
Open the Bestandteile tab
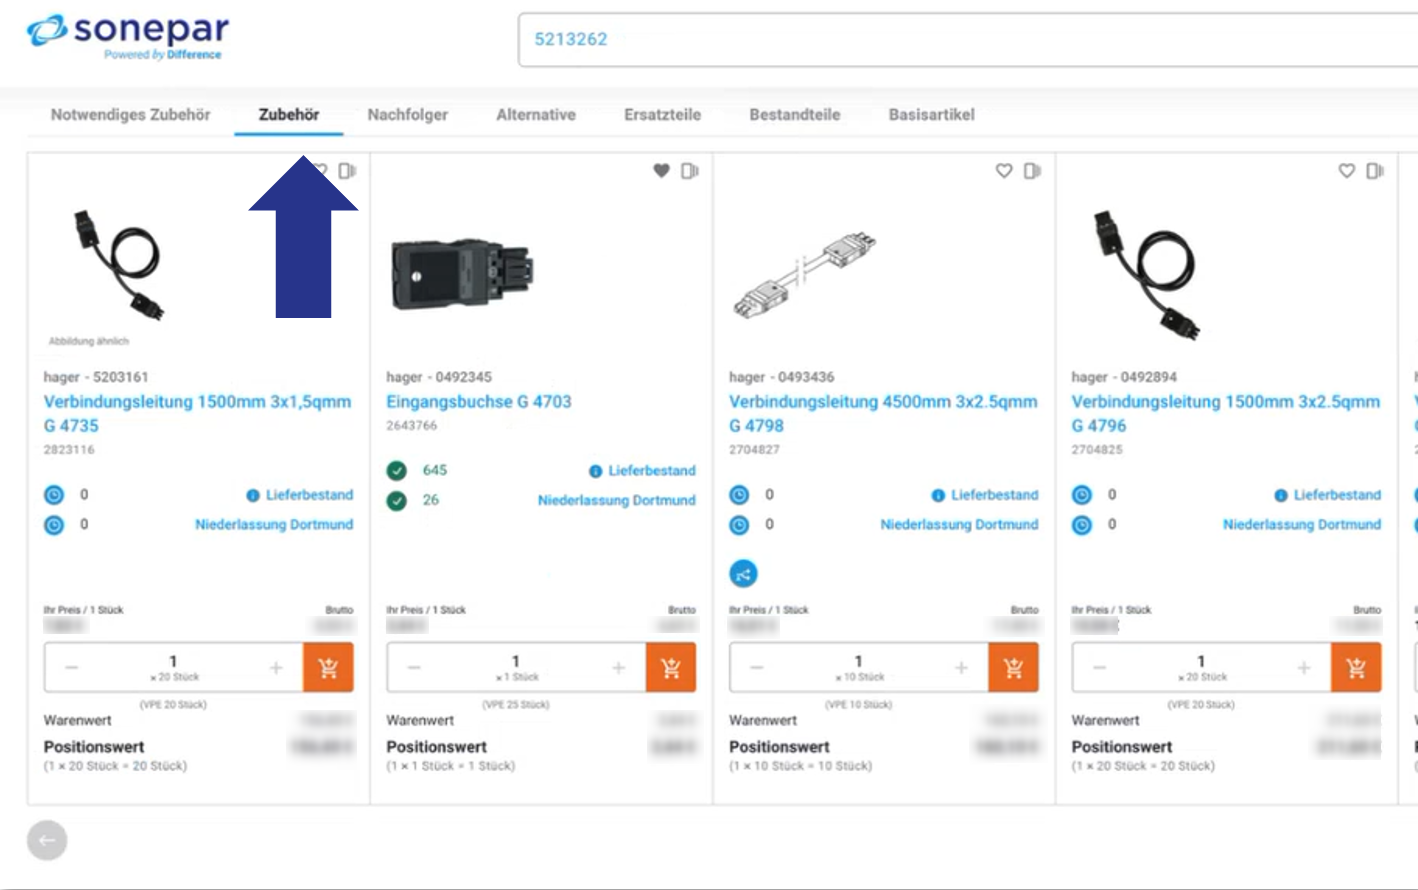tap(795, 115)
